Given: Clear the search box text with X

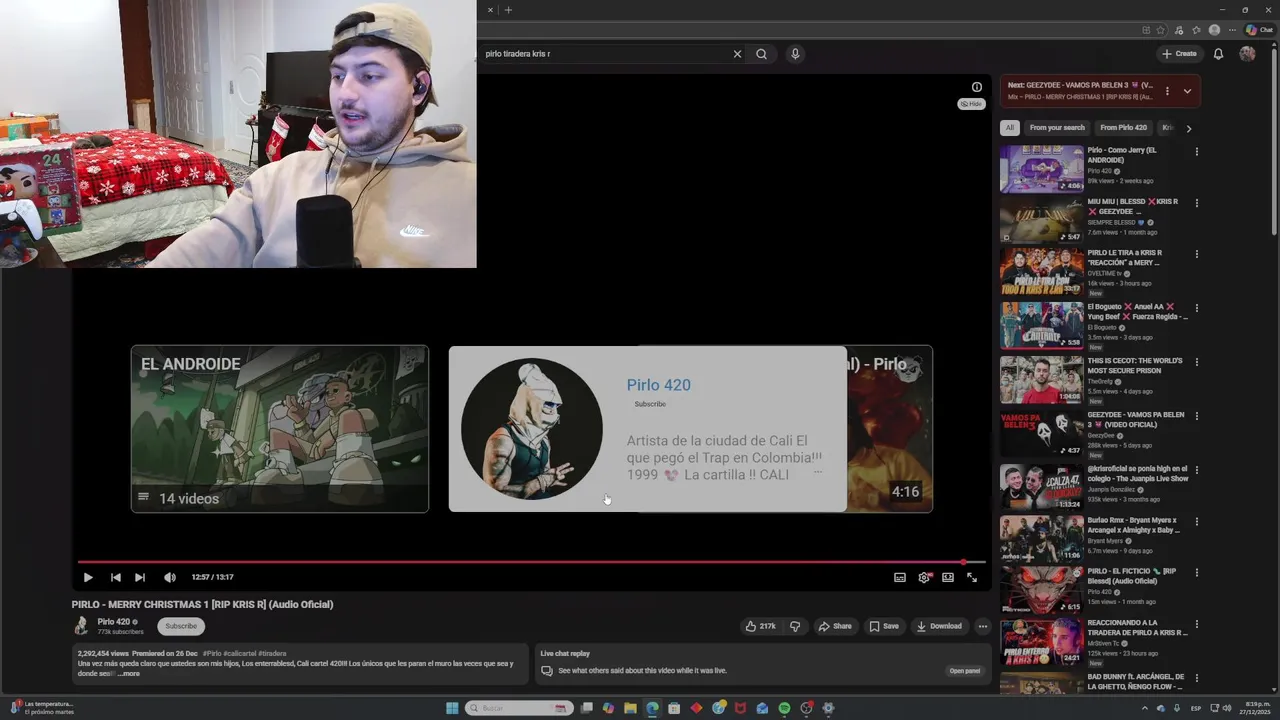Looking at the screenshot, I should click(737, 54).
